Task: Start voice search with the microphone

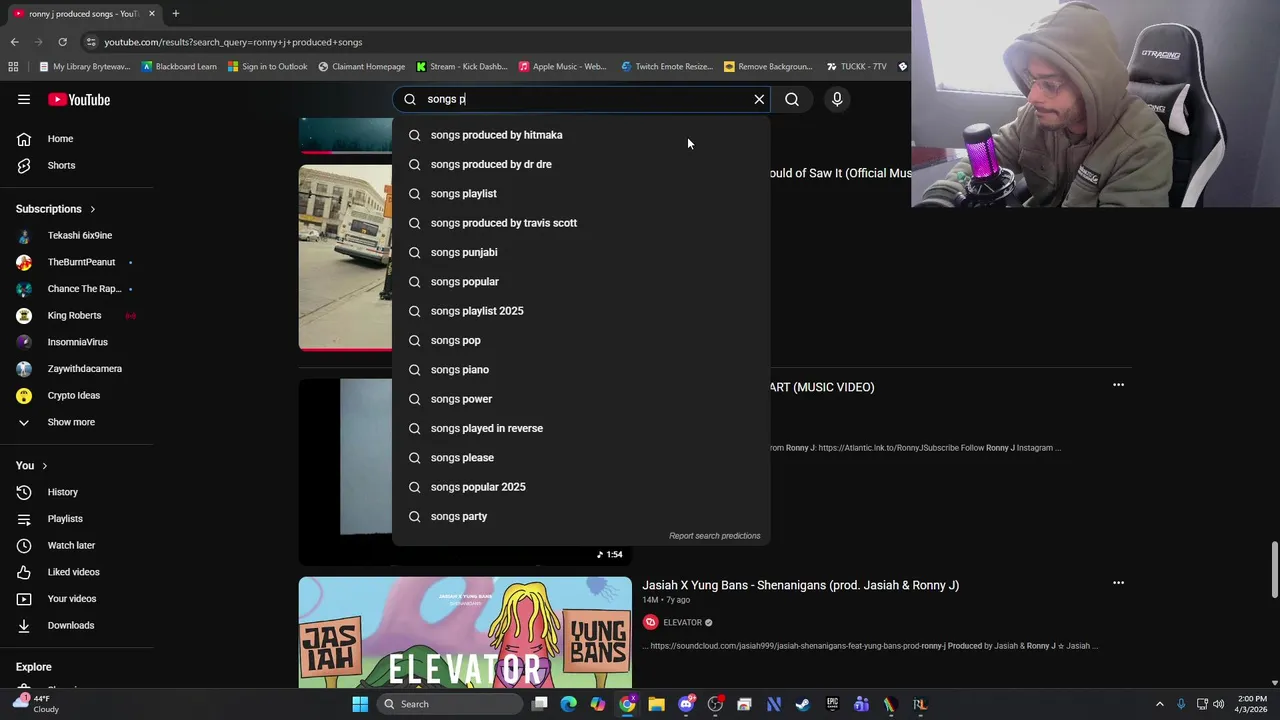Action: 837,99
